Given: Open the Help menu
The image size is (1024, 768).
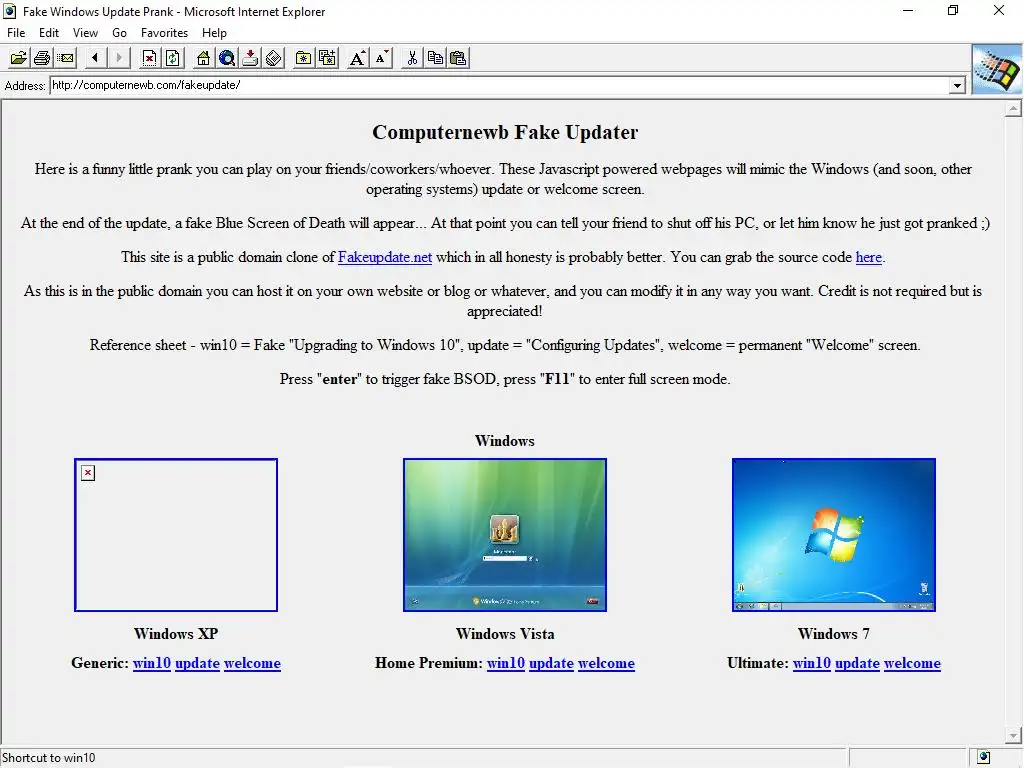Looking at the screenshot, I should click(214, 33).
